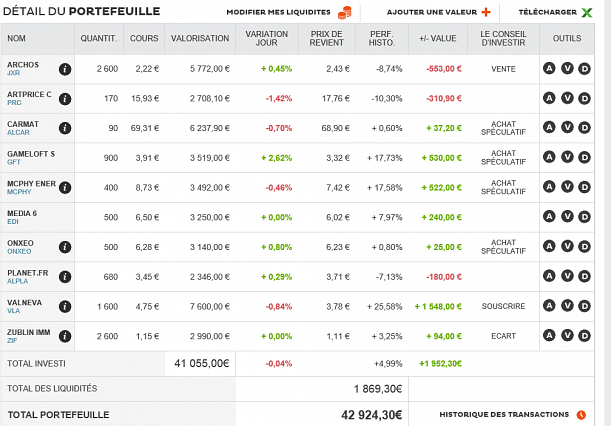Click the D tool icon in CARMAT row
Viewport: 611px width, 426px height.
[x=585, y=128]
